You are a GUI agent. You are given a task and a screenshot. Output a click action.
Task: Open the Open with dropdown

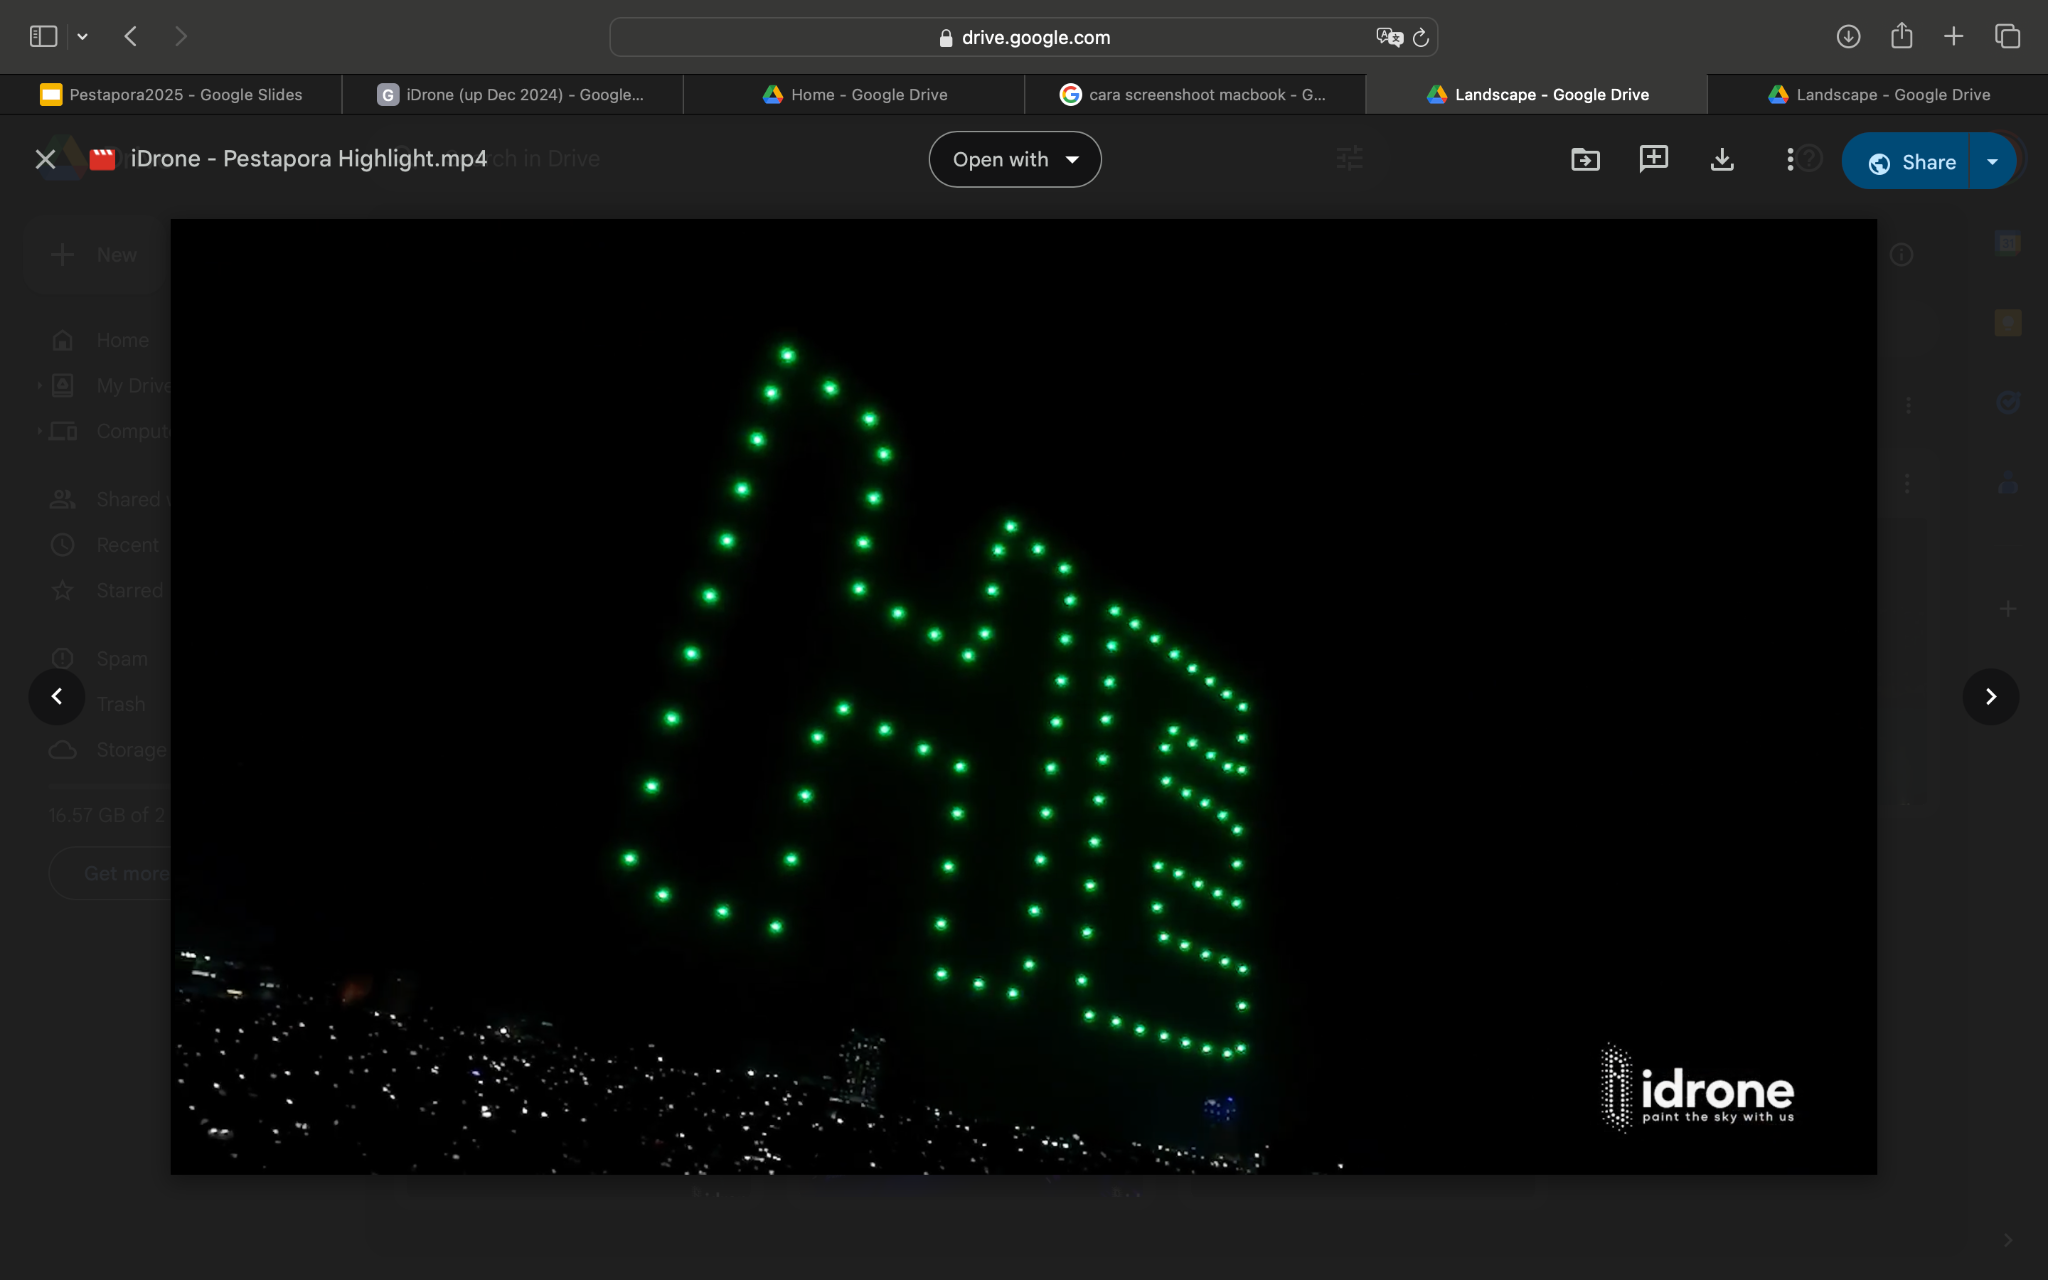(x=1015, y=159)
